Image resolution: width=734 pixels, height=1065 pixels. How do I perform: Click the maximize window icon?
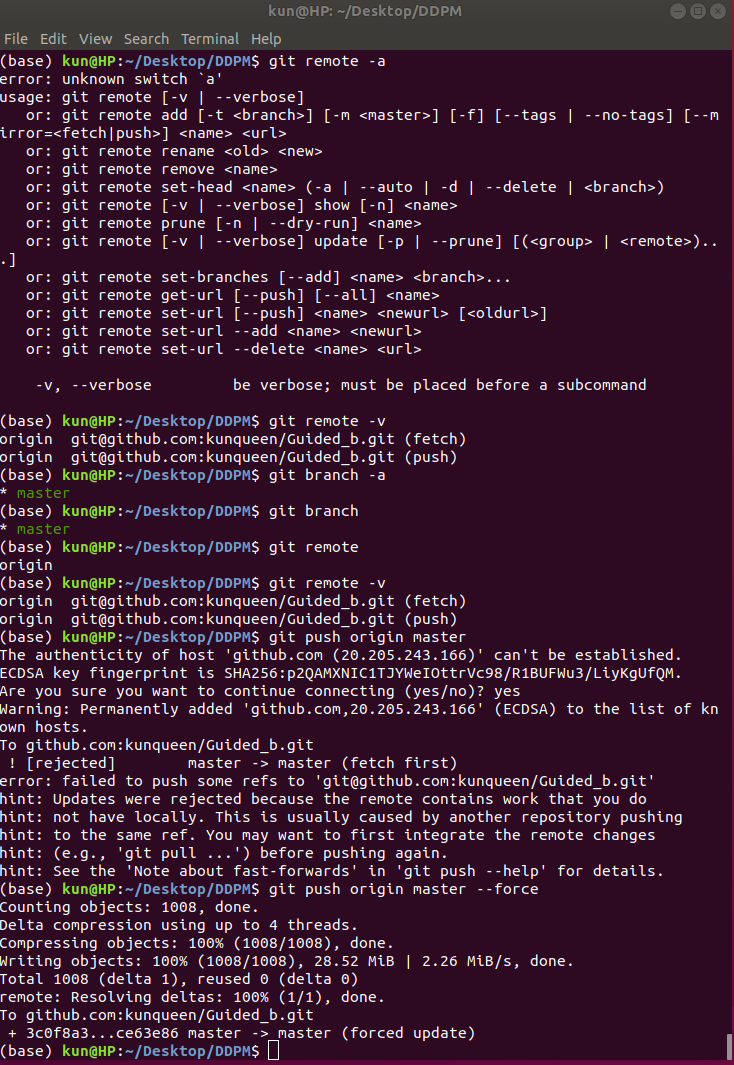click(x=699, y=11)
